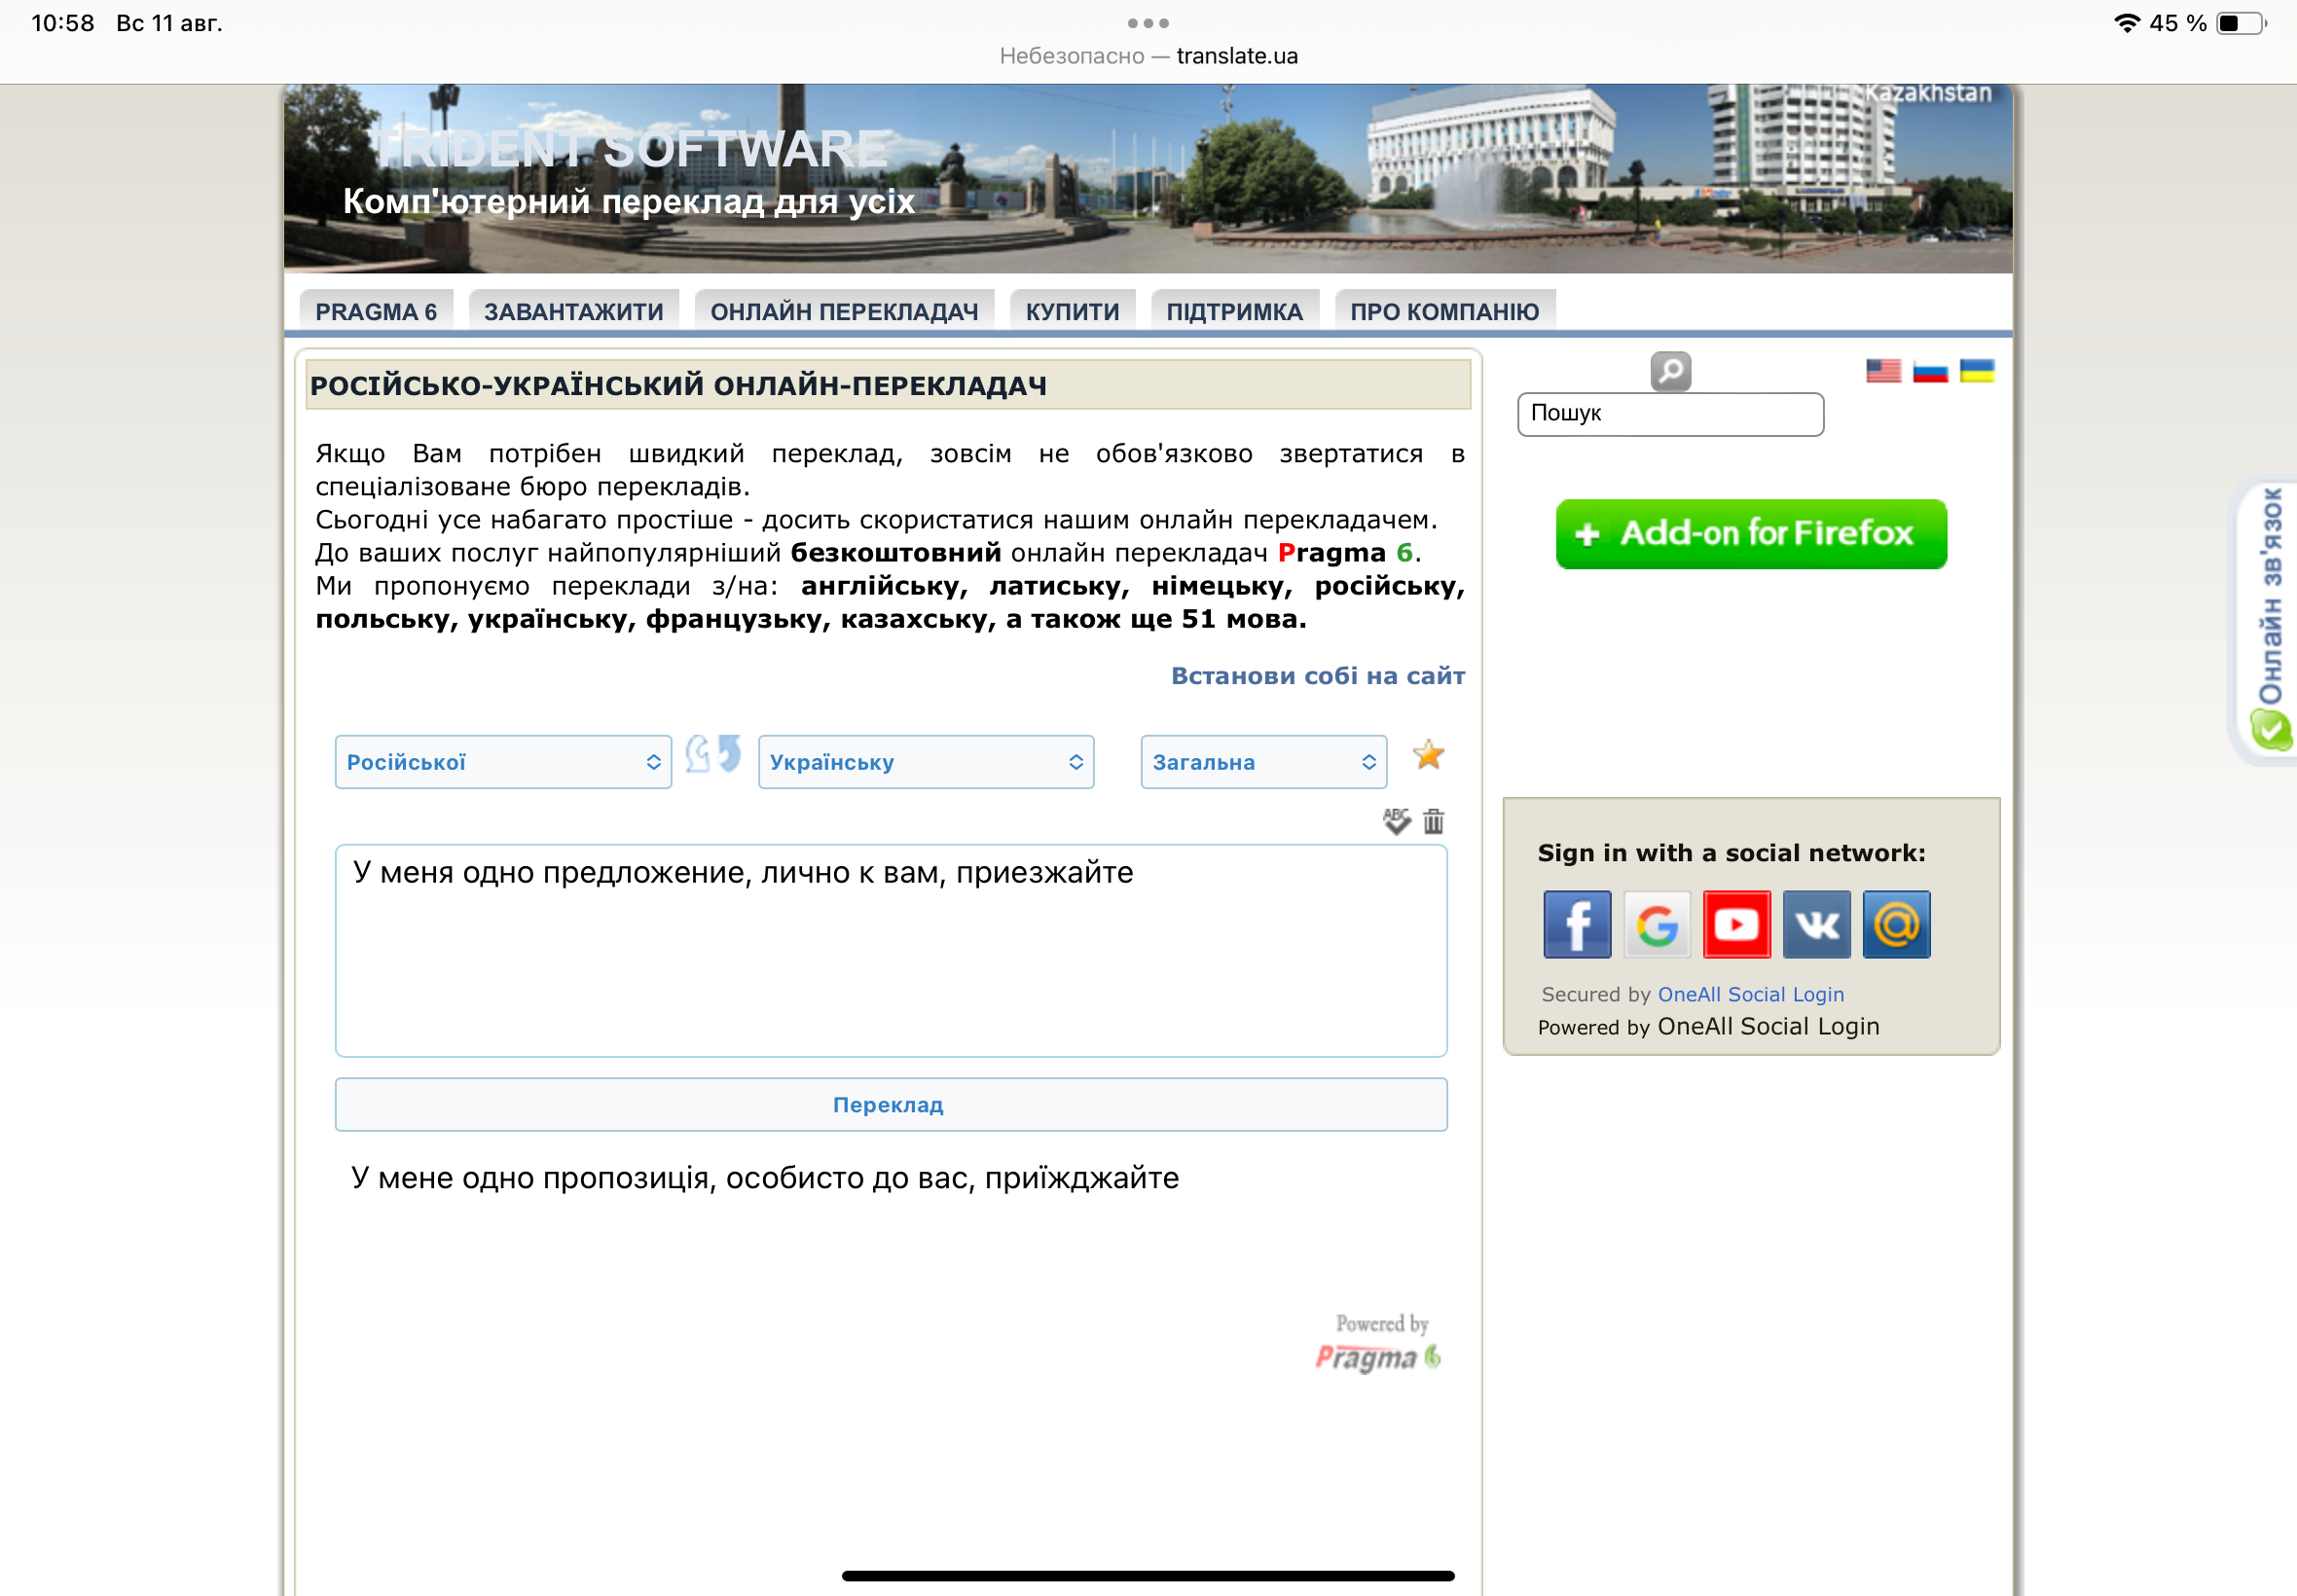Click the magnifier search icon
This screenshot has height=1596, width=2297.
coord(1670,372)
